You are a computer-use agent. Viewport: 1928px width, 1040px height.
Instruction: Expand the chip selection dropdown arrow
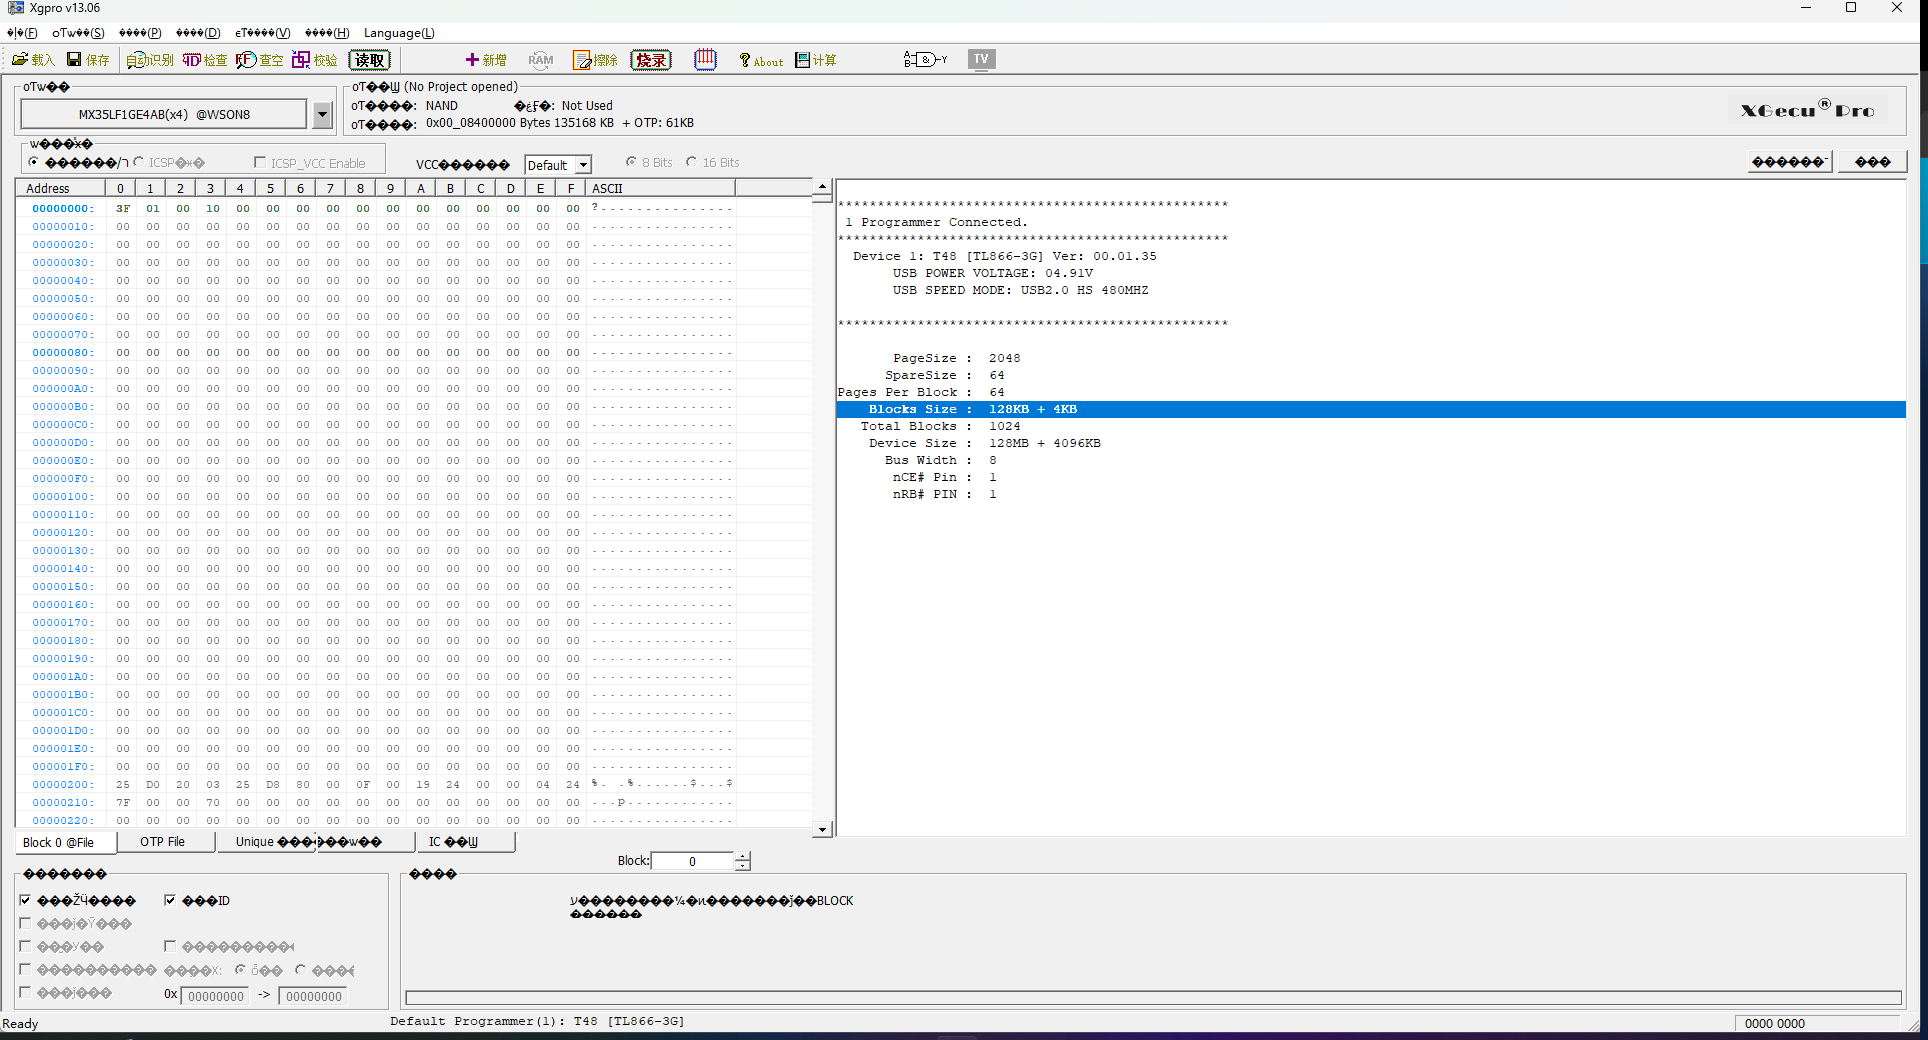pyautogui.click(x=322, y=115)
